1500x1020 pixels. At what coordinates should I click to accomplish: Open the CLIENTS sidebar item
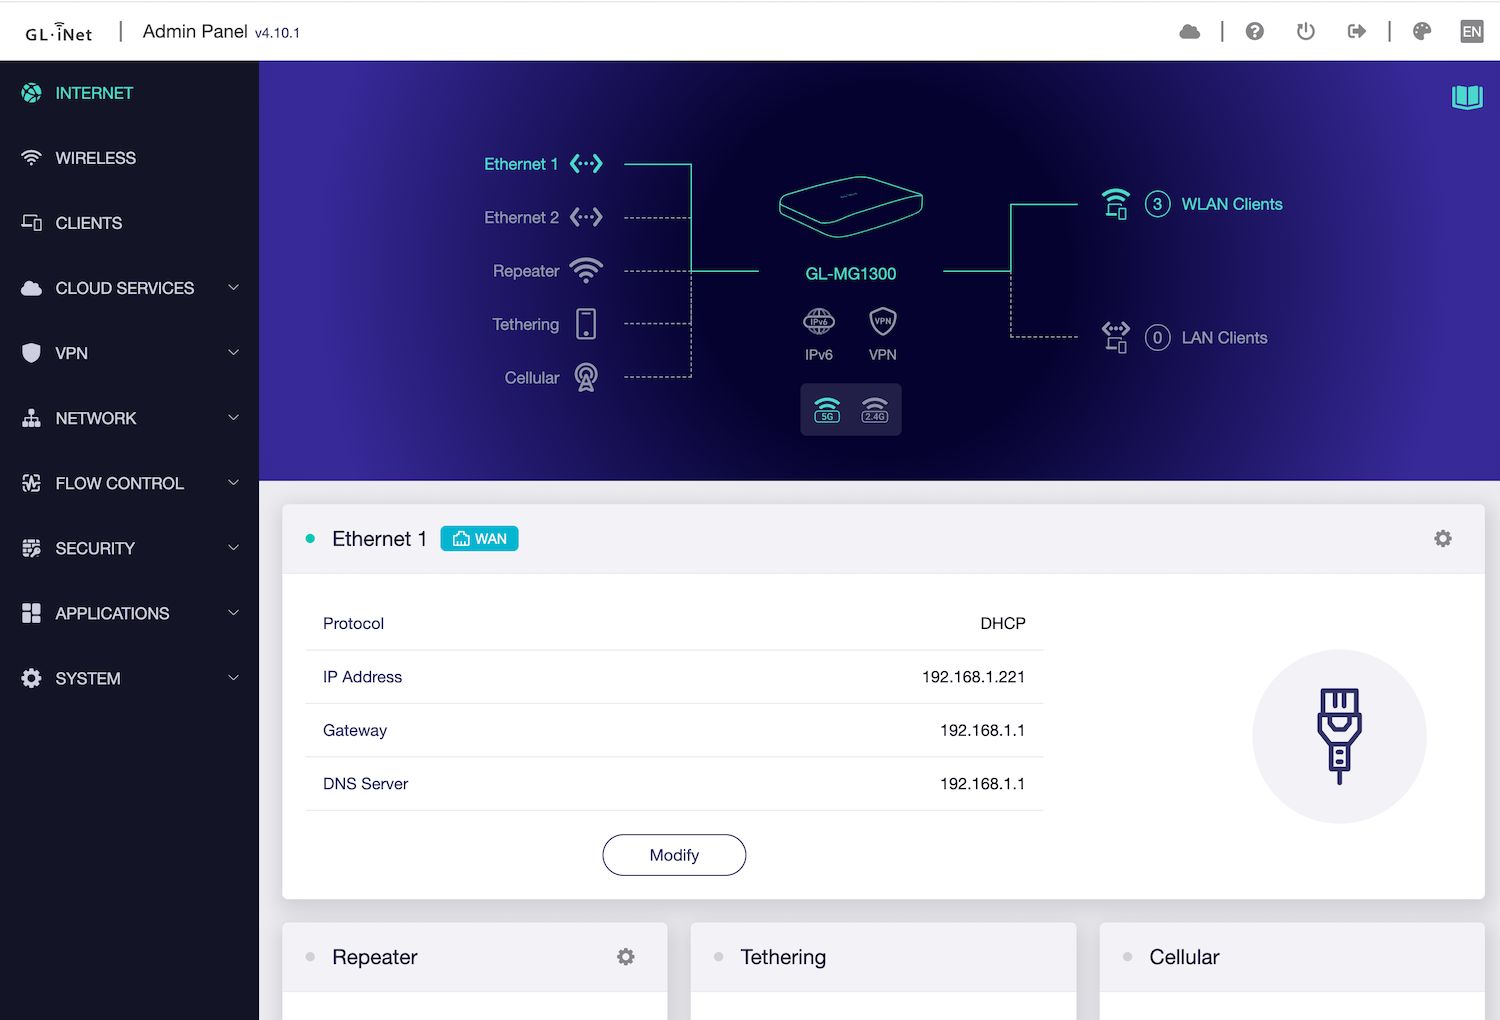click(129, 223)
